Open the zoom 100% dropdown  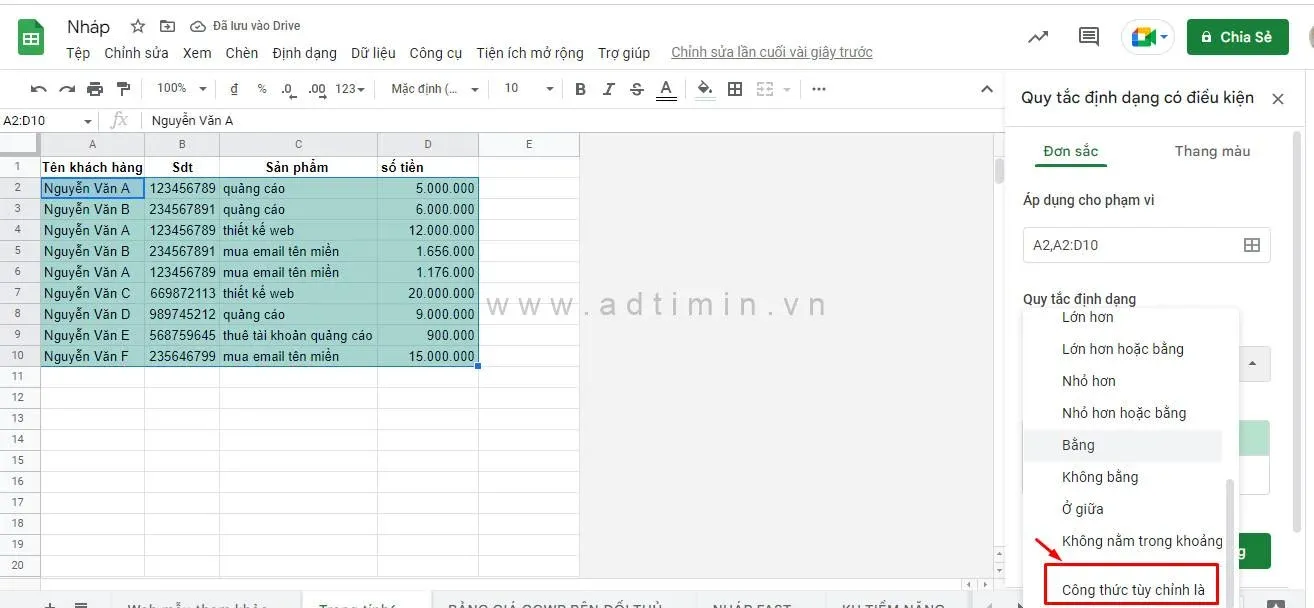(x=182, y=89)
